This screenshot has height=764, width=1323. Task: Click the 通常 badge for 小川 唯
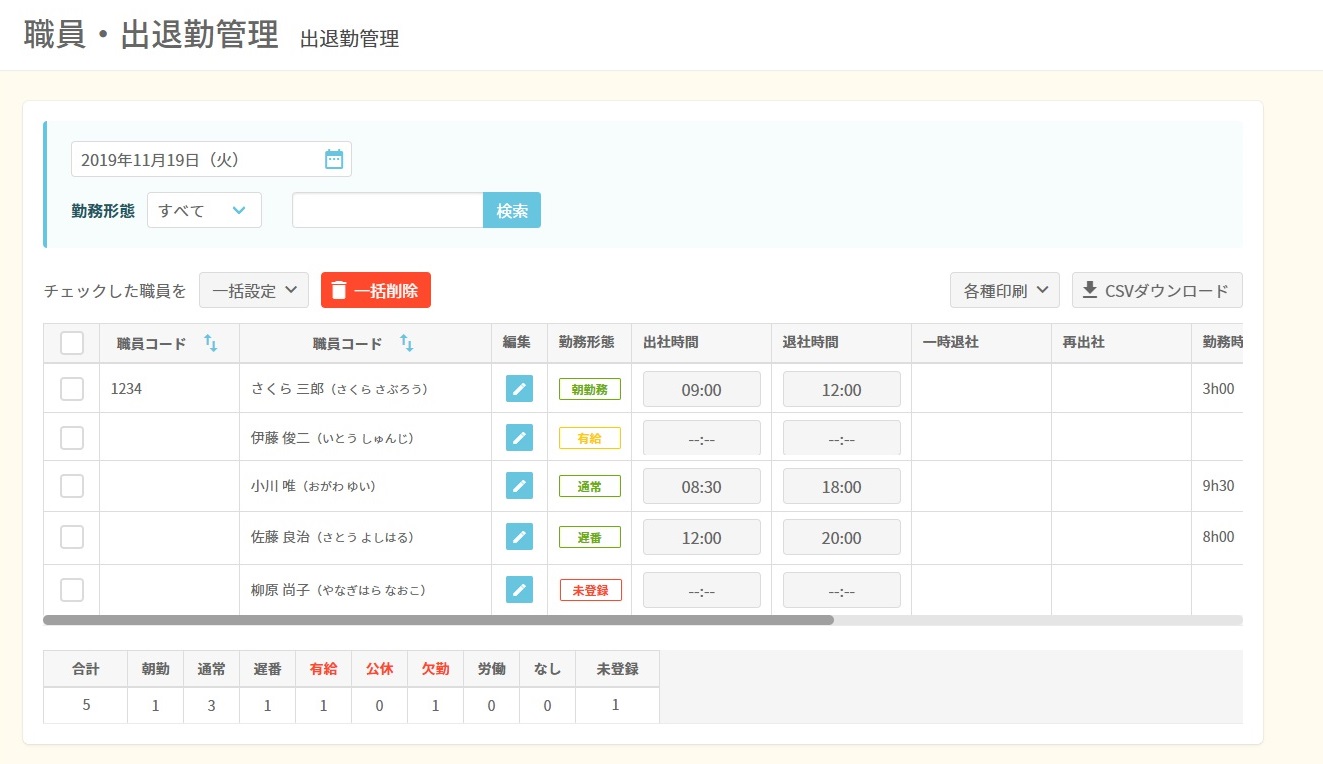pos(590,486)
